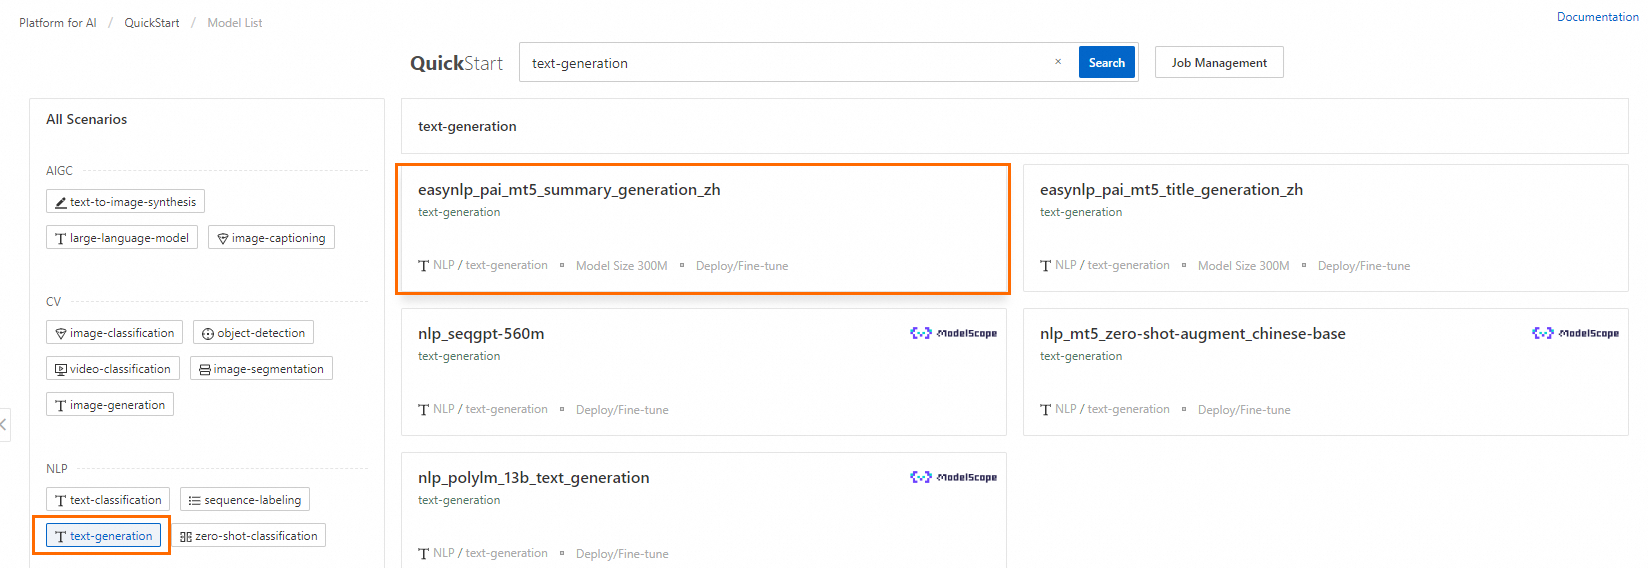Select the image-segmentation scenario tag
1648x568 pixels.
coord(261,369)
